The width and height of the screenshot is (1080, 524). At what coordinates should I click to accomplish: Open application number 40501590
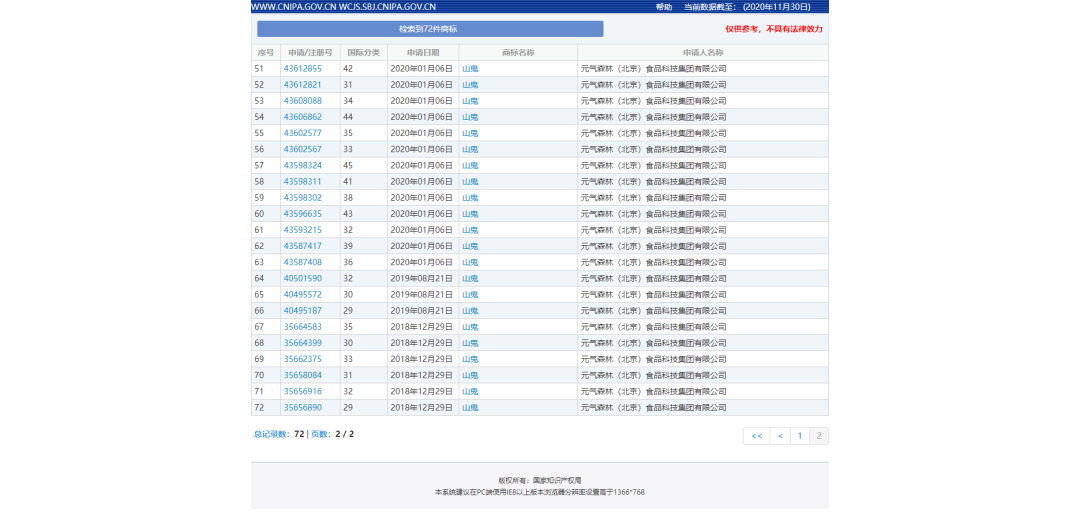tap(302, 278)
